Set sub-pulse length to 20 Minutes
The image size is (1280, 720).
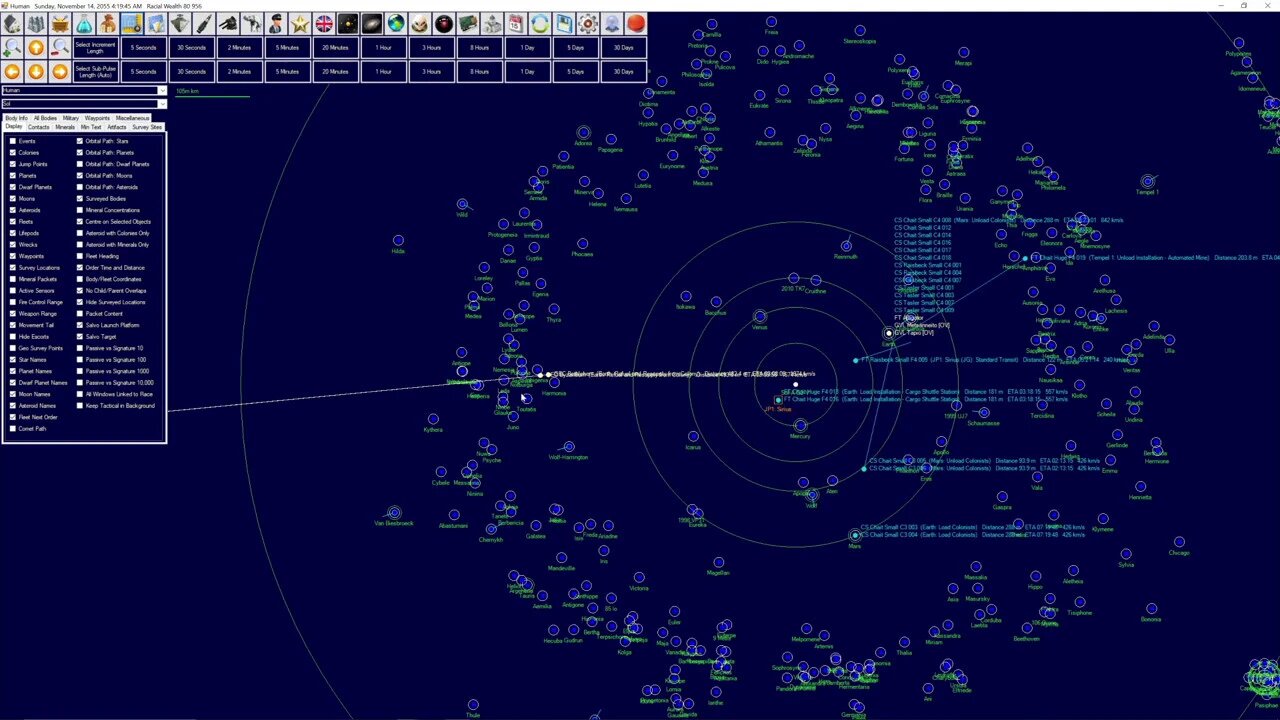(335, 71)
